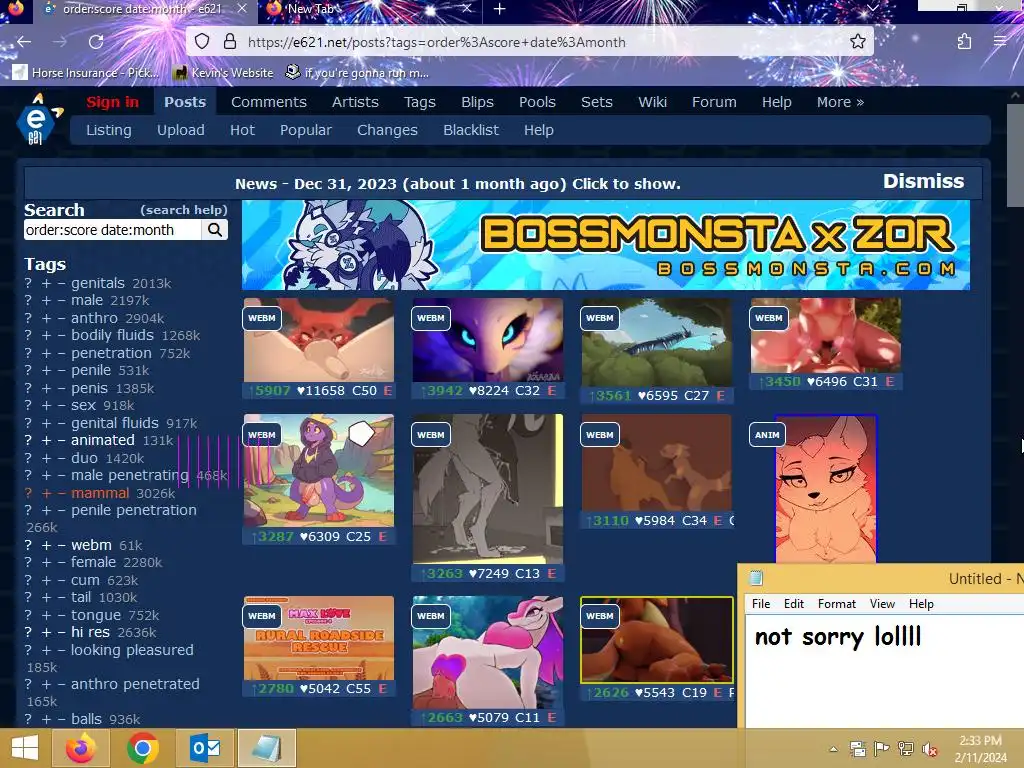Image resolution: width=1024 pixels, height=768 pixels.
Task: Click the page's vertical scrollbar thumb
Action: point(1015,157)
